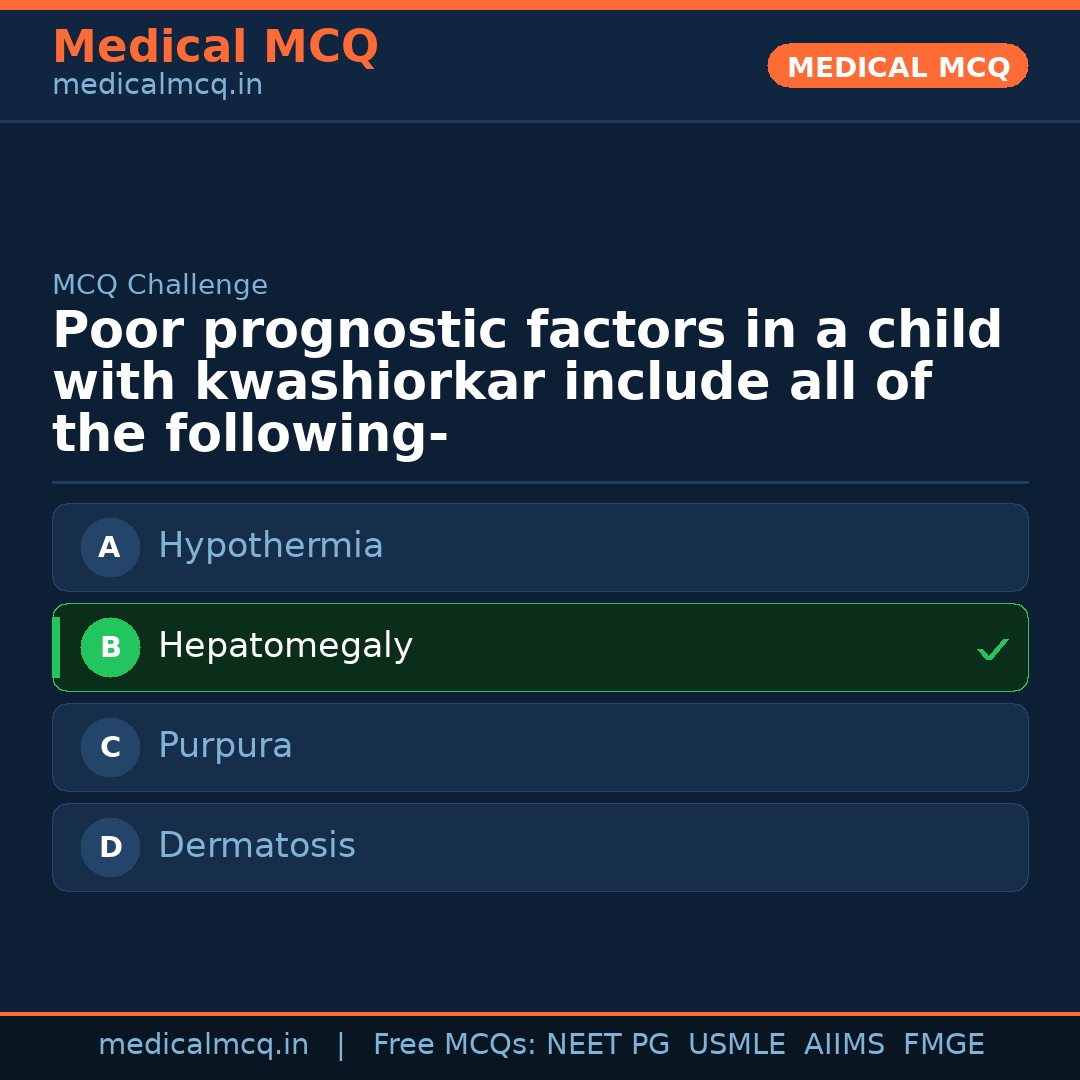Click the Hepatomegaly answer text
Image resolution: width=1080 pixels, height=1080 pixels.
[x=285, y=646]
